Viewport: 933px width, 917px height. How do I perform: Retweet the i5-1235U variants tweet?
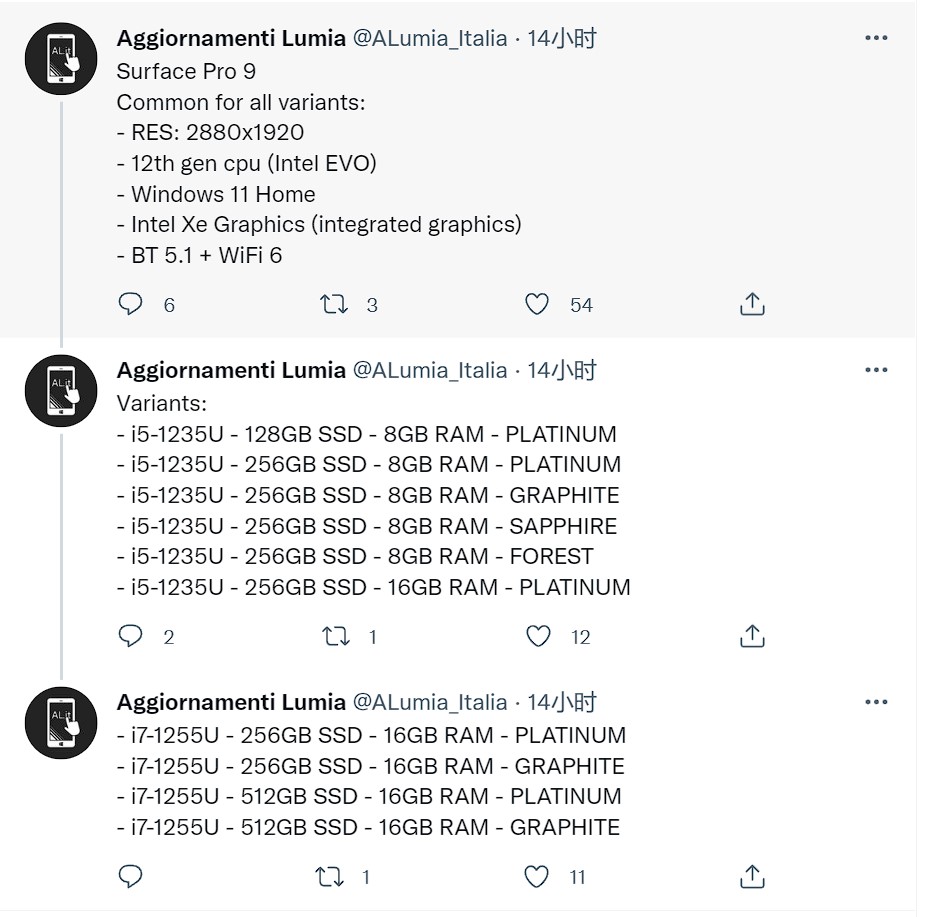[x=336, y=636]
